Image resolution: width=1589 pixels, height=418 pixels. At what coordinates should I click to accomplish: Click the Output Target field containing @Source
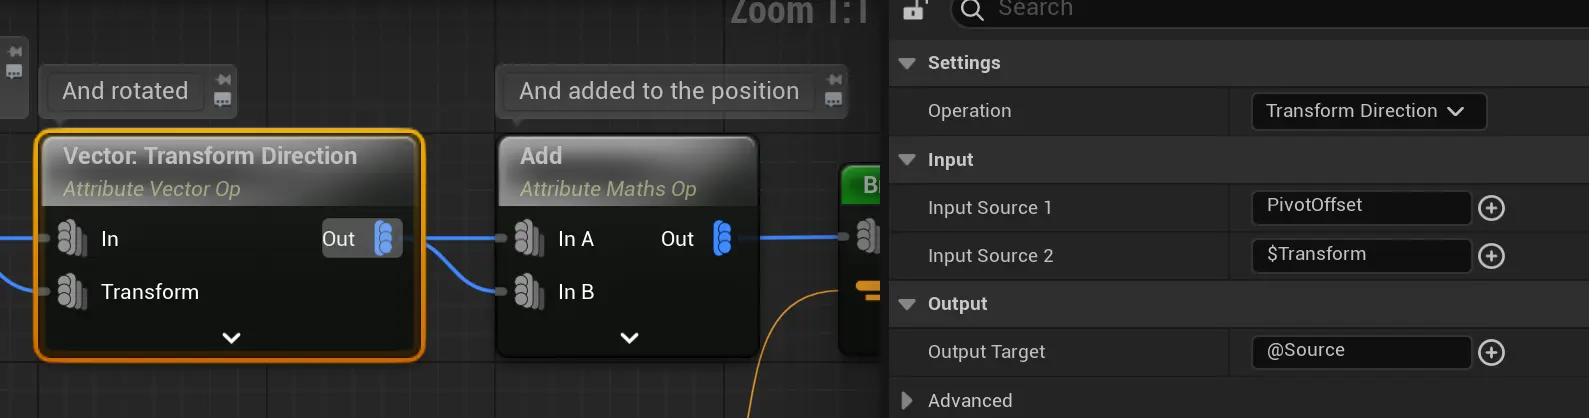pyautogui.click(x=1360, y=351)
